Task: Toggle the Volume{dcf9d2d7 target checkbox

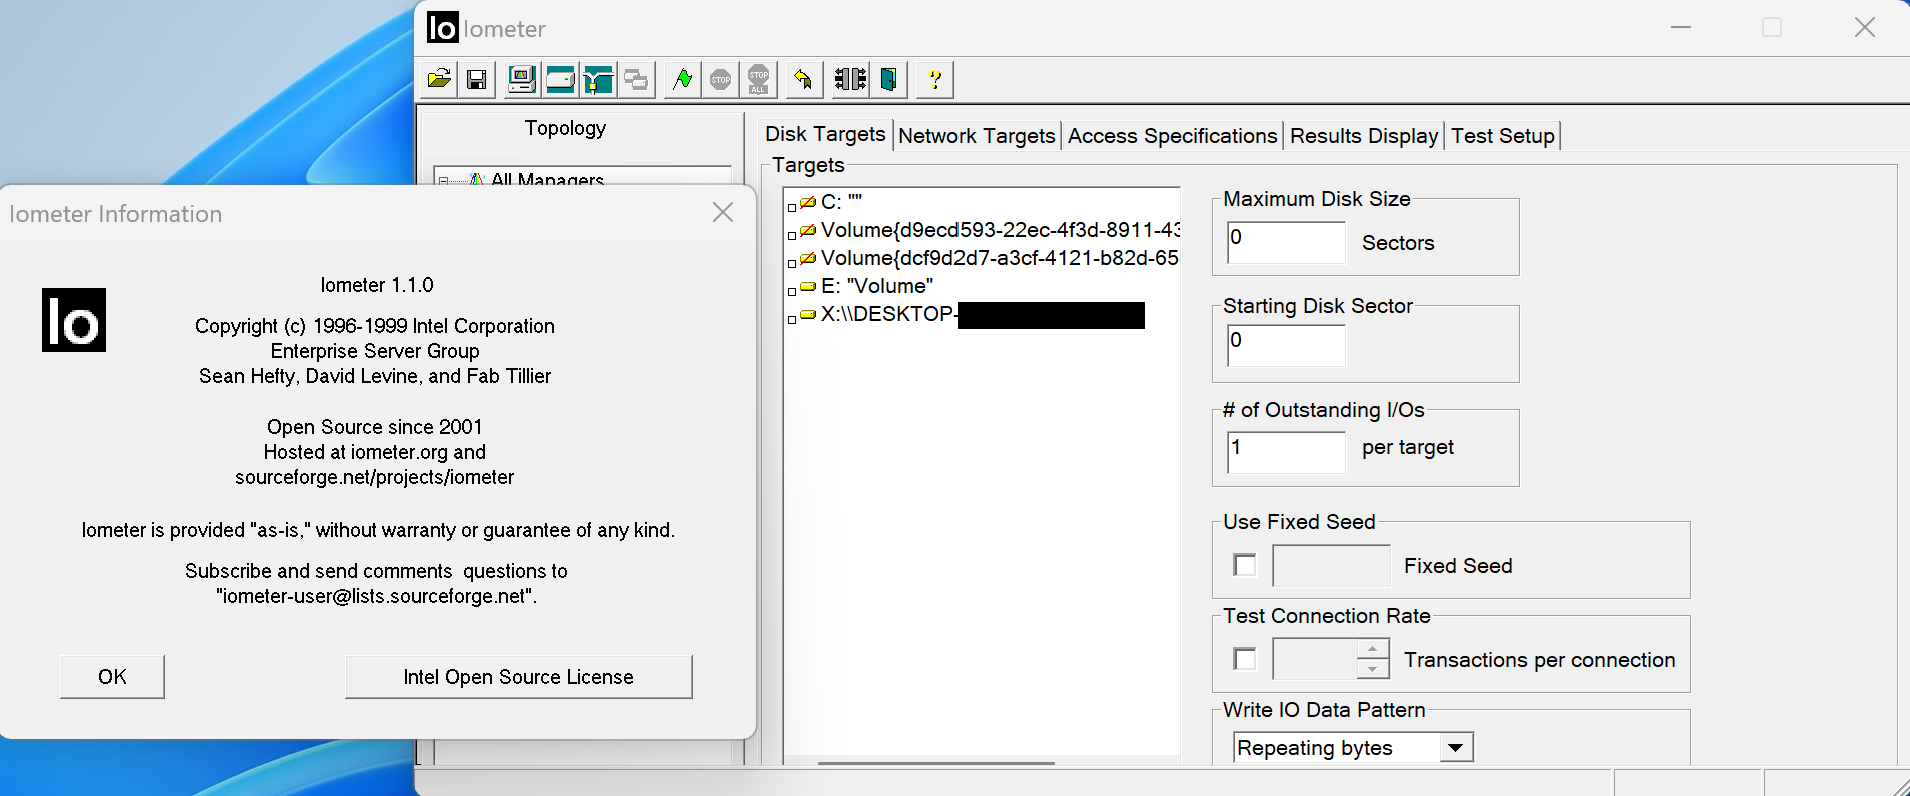Action: 792,263
